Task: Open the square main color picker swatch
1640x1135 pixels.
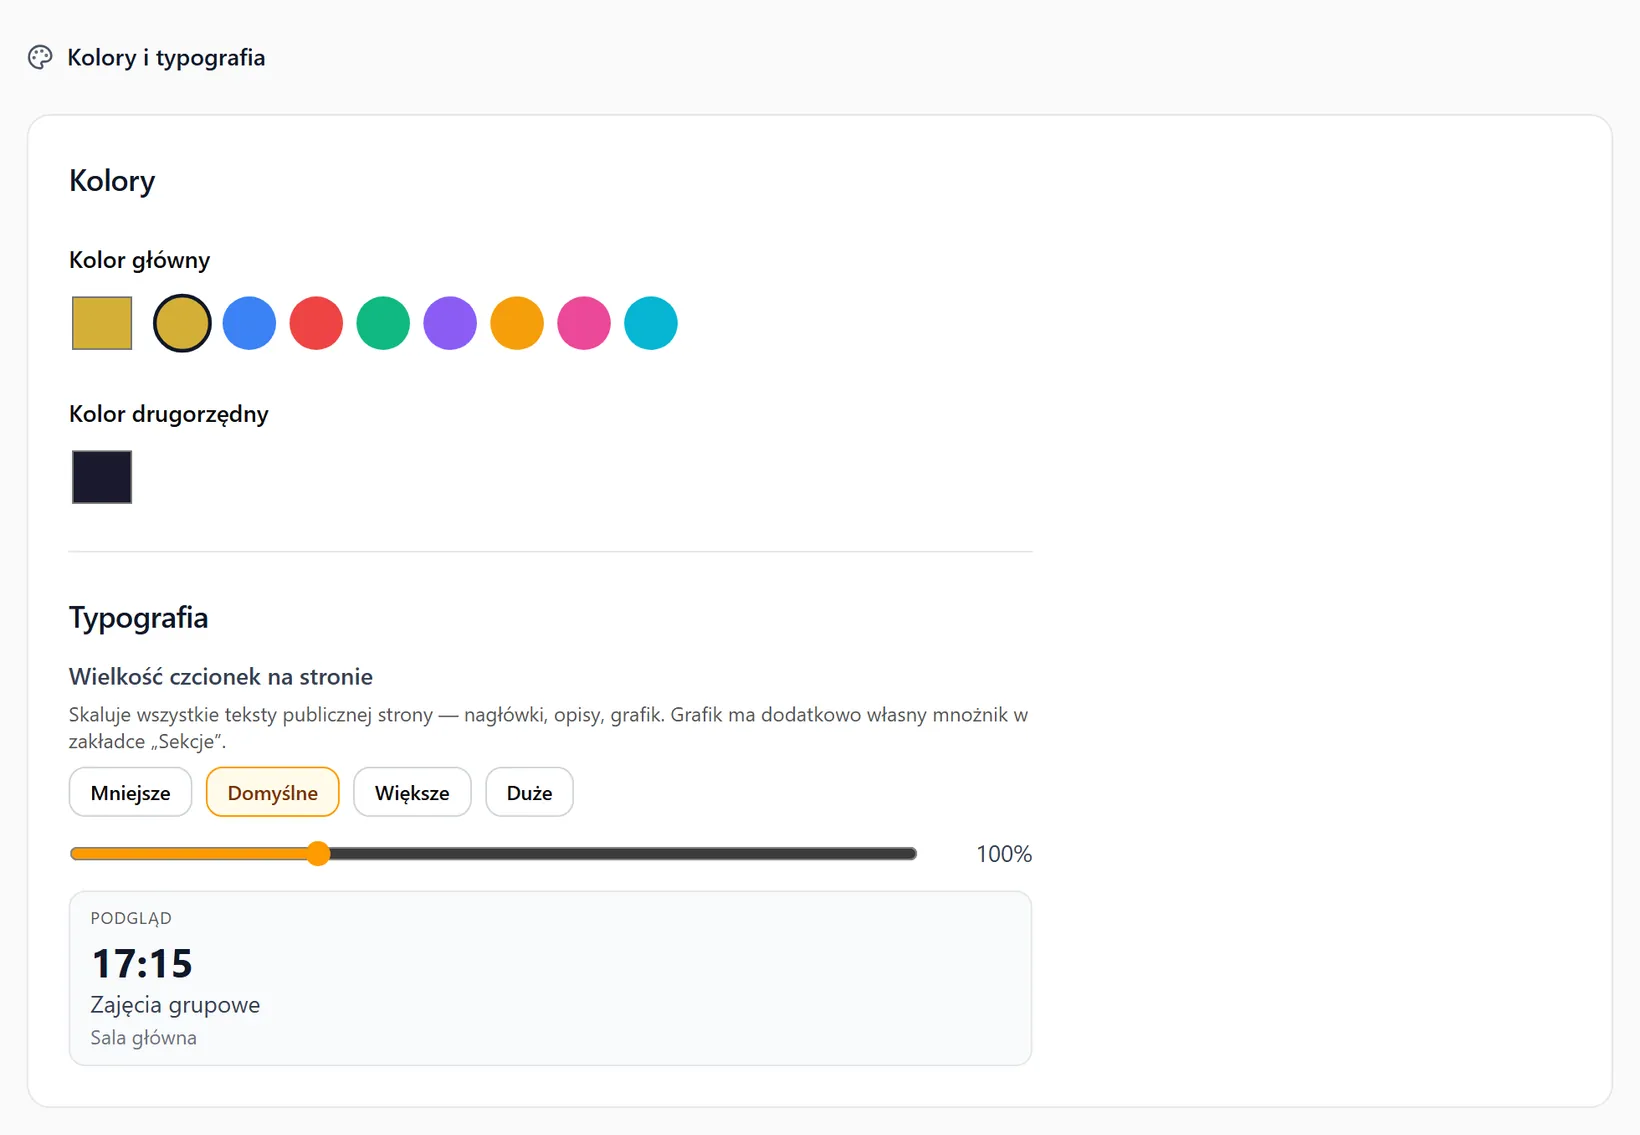Action: 102,323
